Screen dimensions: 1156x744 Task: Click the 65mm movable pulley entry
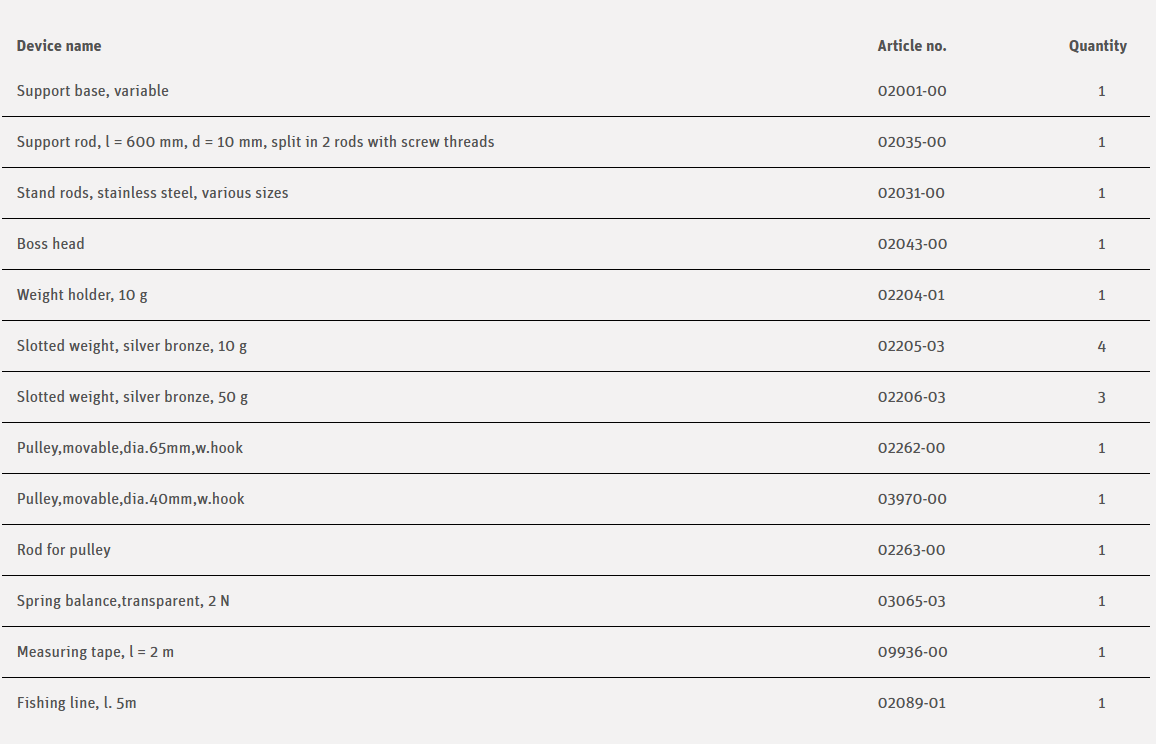click(130, 448)
